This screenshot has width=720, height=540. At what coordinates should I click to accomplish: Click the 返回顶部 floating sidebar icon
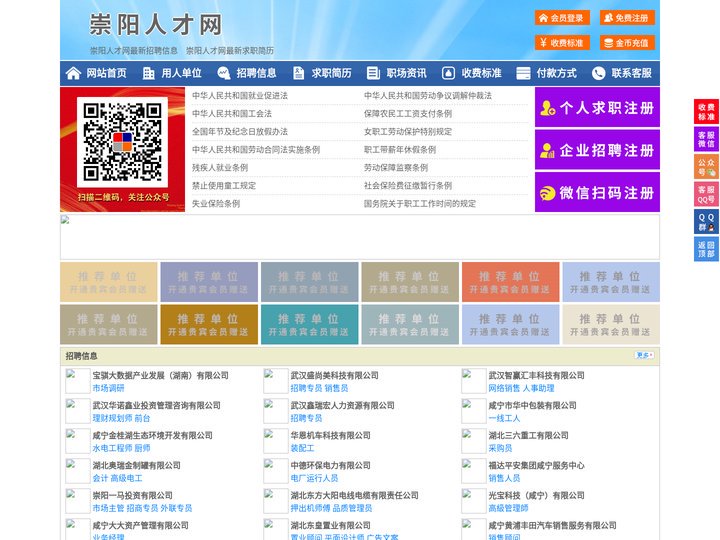(x=706, y=249)
